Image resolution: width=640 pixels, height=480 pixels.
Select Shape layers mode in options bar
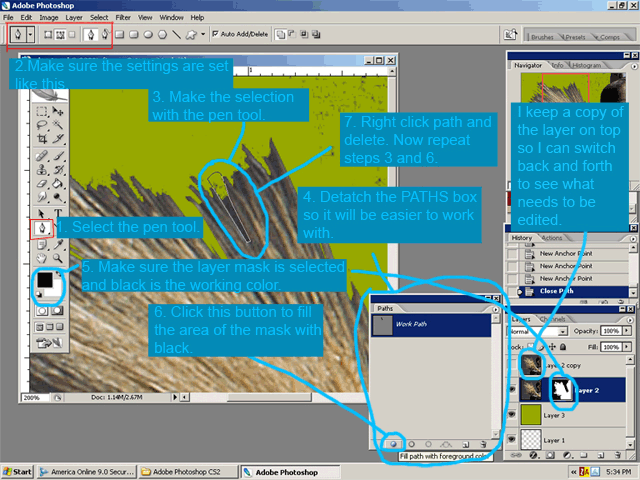click(x=48, y=35)
